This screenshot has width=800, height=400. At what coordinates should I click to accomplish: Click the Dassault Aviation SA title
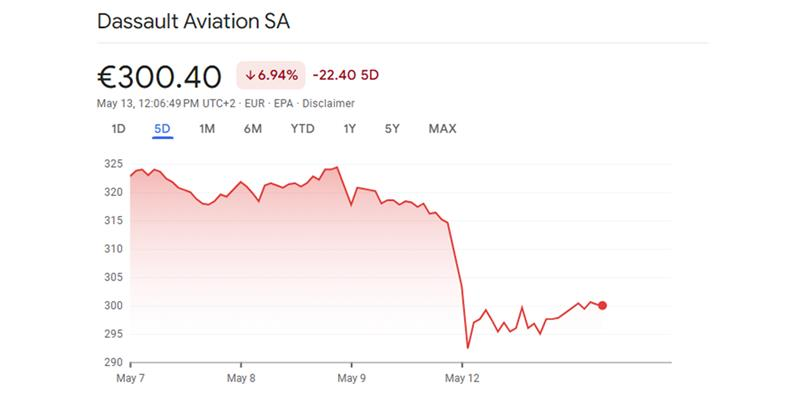click(x=196, y=22)
